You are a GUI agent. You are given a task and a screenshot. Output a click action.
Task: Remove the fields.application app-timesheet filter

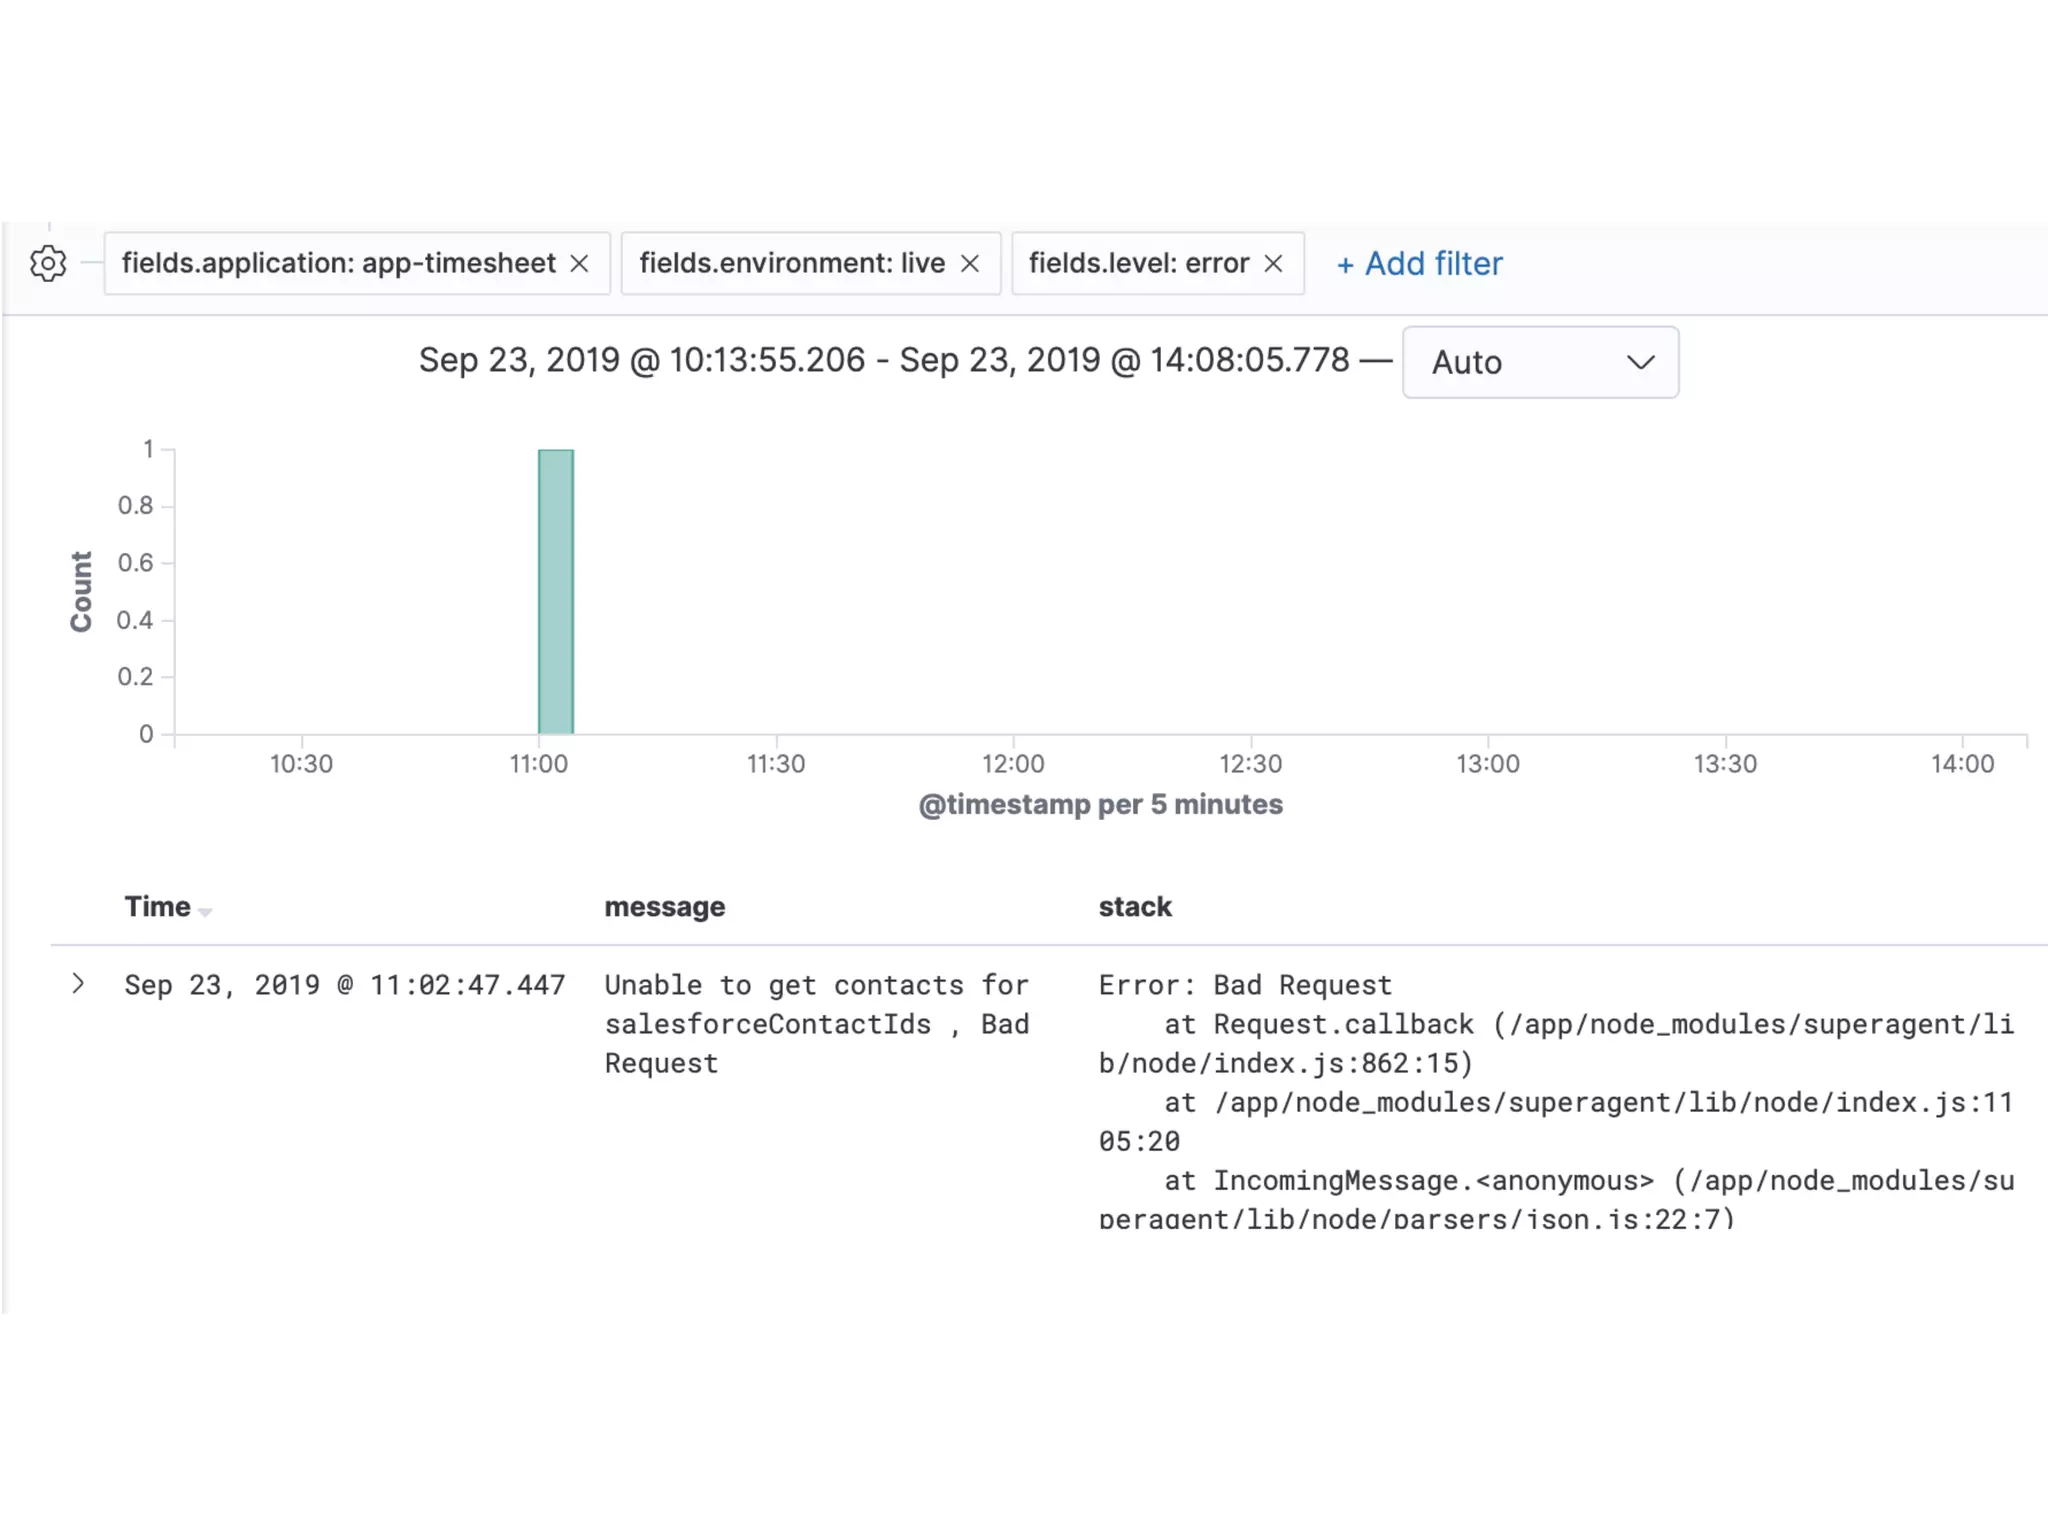tap(579, 263)
